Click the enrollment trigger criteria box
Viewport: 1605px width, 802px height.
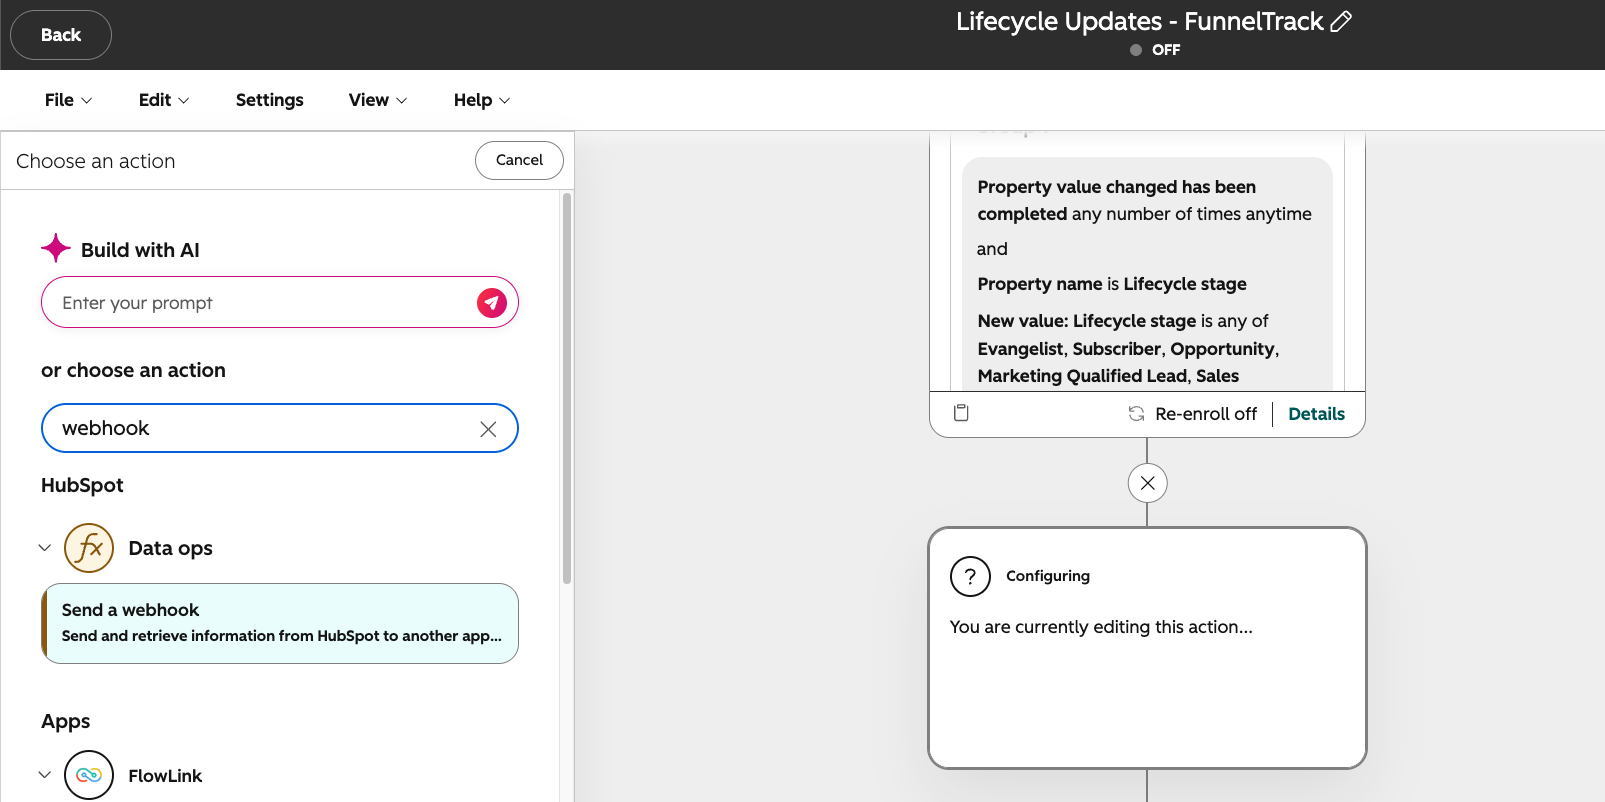(x=1147, y=274)
